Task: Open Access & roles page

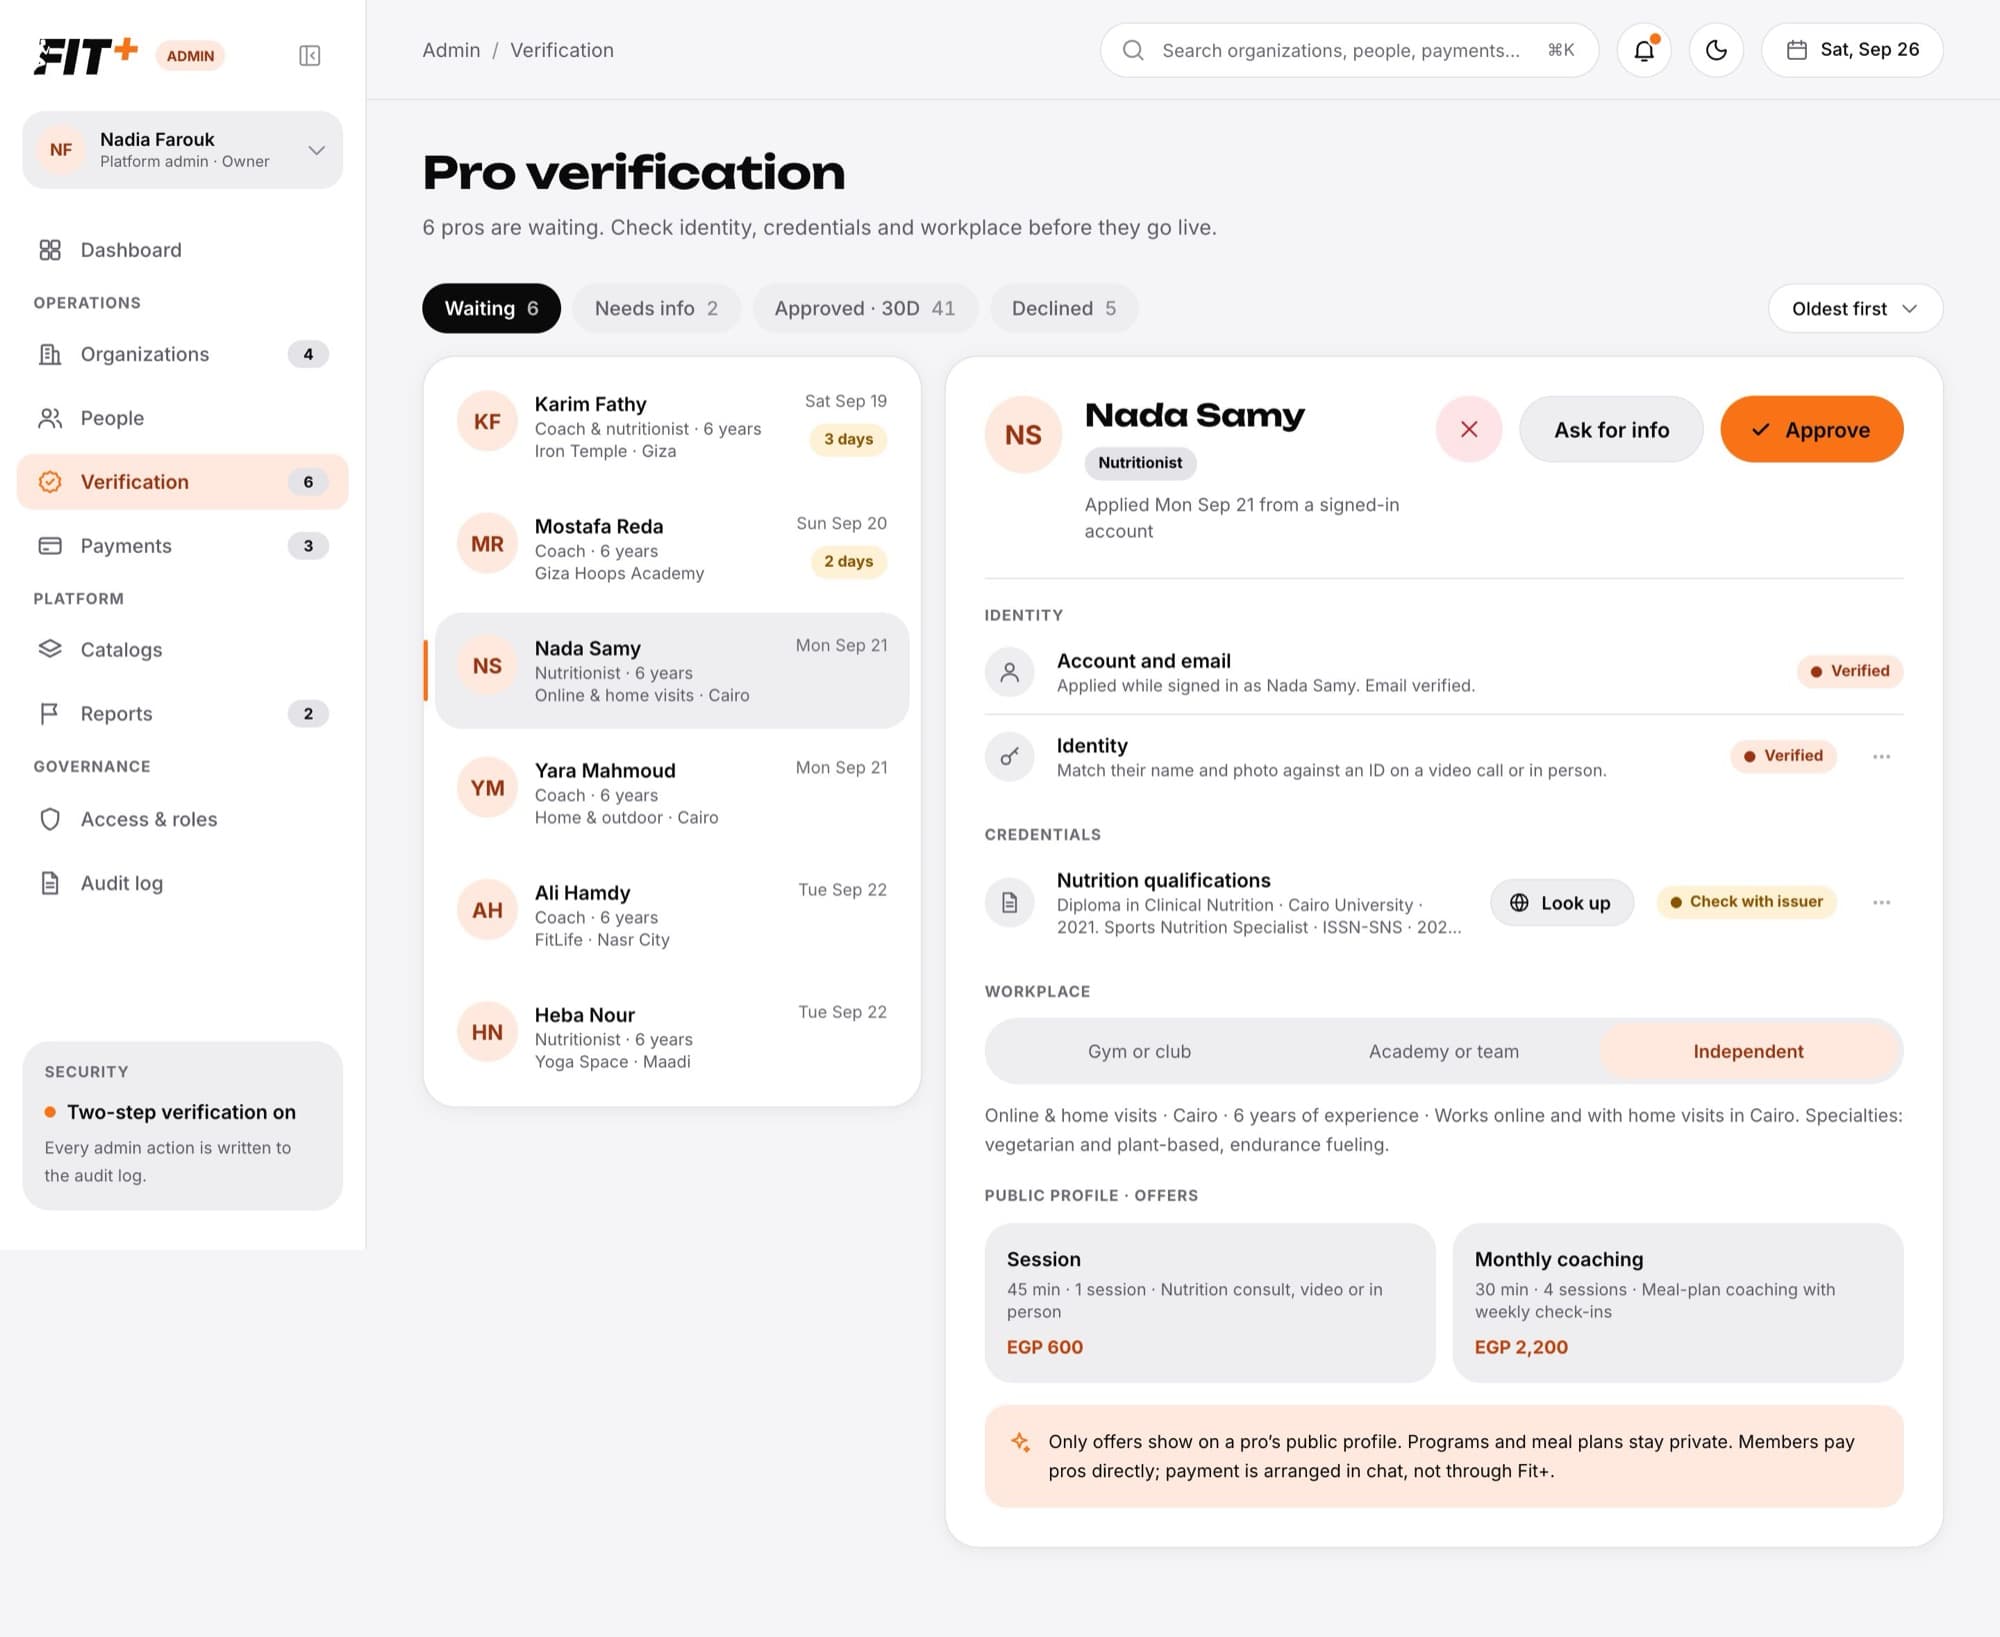Action: coord(183,819)
